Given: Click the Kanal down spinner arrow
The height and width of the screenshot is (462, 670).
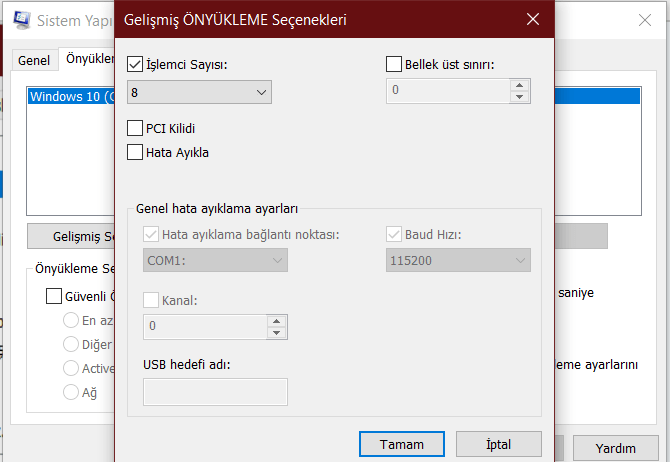Looking at the screenshot, I should click(275, 332).
